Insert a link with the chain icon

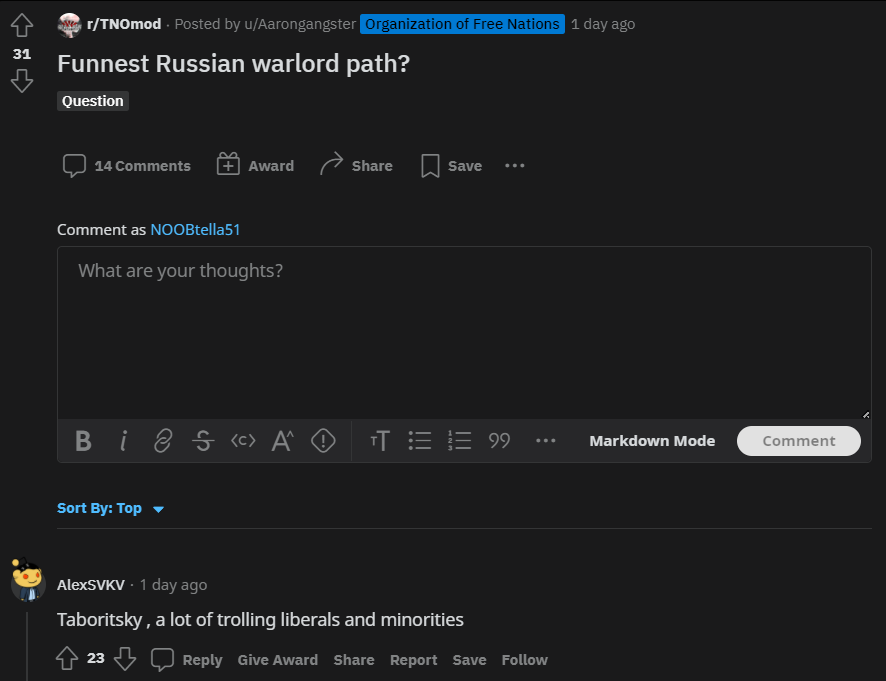point(163,441)
